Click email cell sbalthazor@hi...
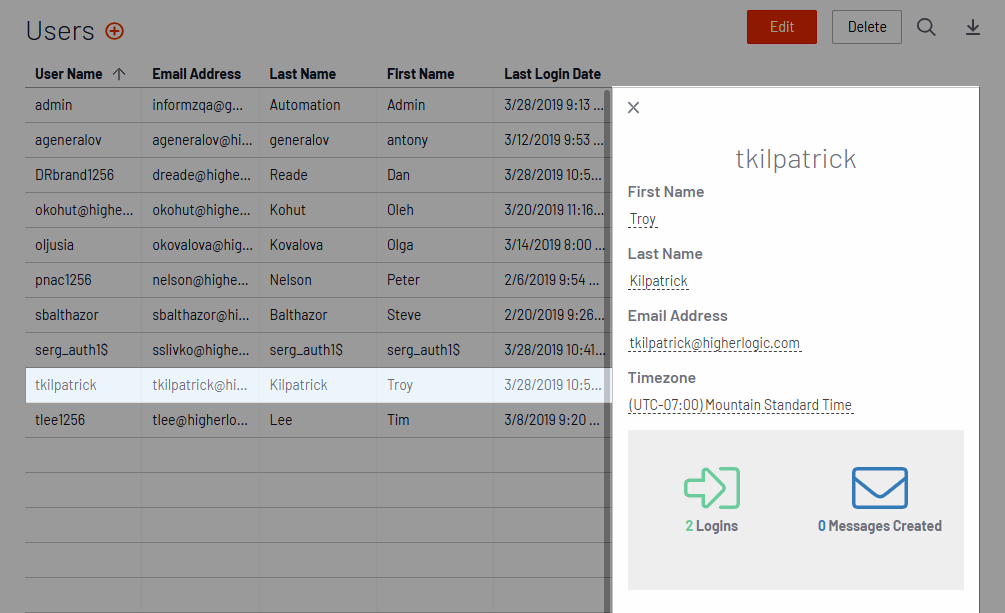Screen dimensions: 1005x613 tap(200, 315)
